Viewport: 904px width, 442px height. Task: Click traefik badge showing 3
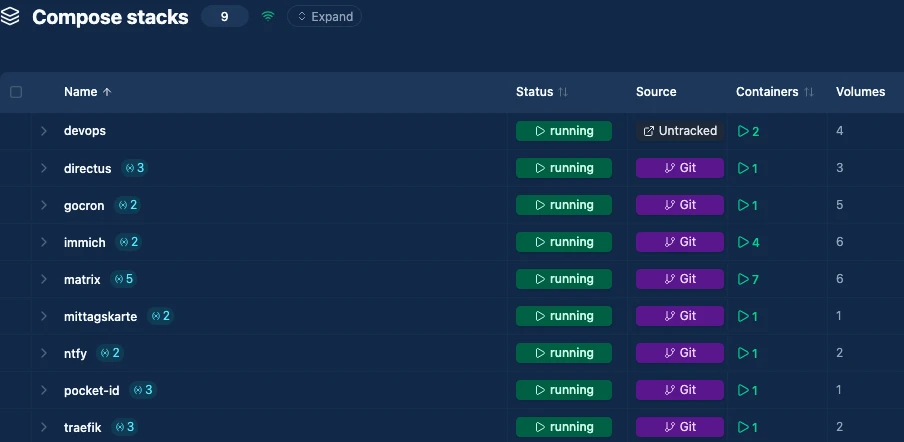[125, 427]
